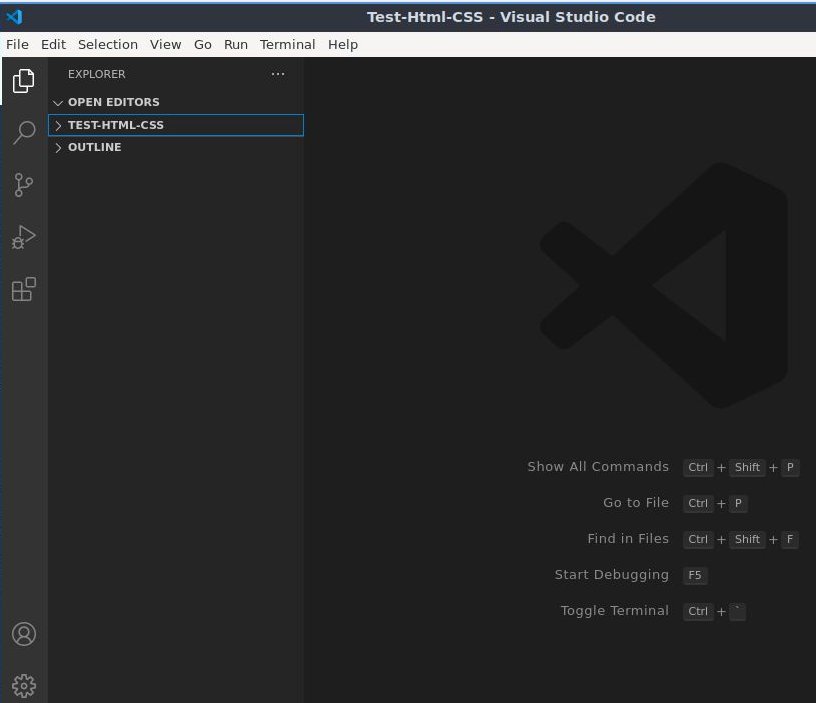
Task: Expand the TEST-HTML-CSS folder chevron
Action: pos(58,125)
